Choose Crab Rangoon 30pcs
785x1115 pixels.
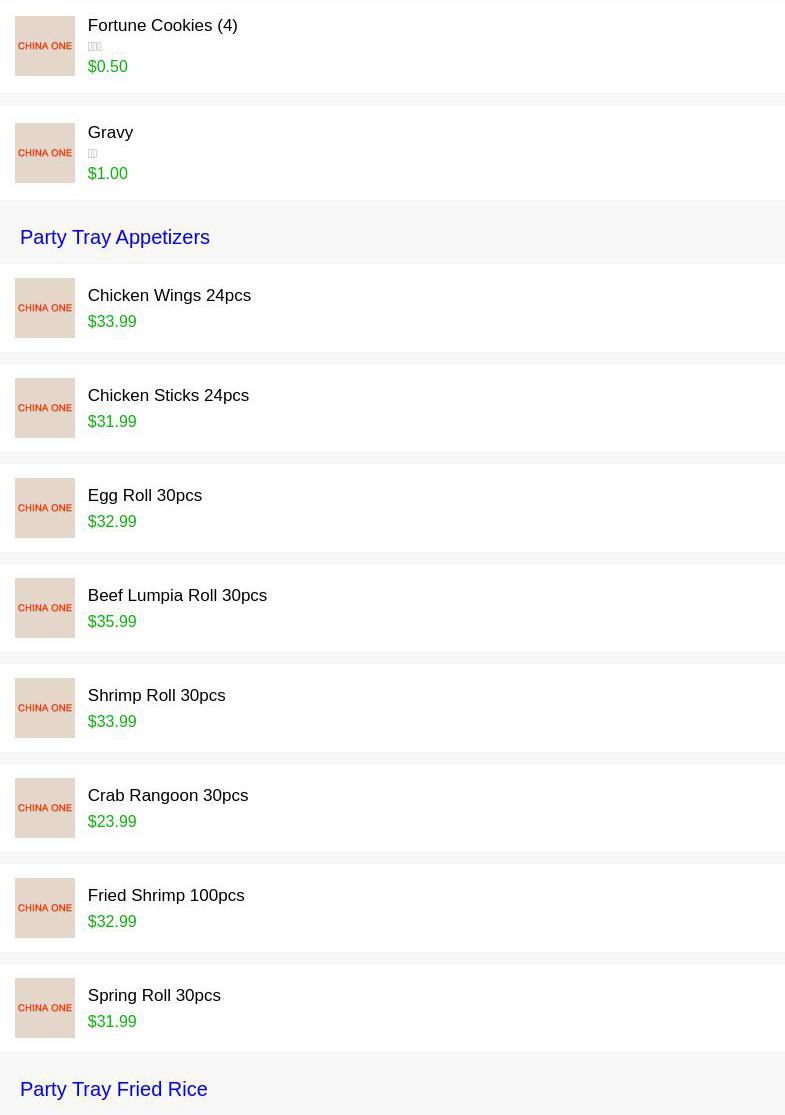pos(168,796)
